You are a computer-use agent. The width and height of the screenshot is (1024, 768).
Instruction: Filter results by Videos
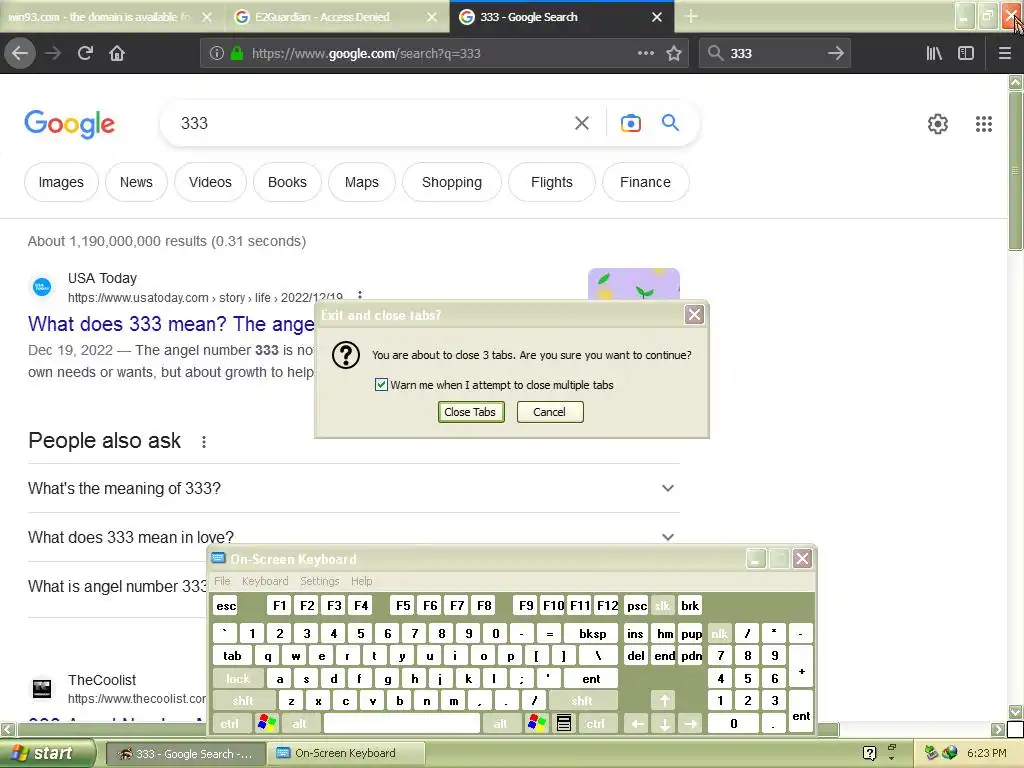(x=210, y=182)
